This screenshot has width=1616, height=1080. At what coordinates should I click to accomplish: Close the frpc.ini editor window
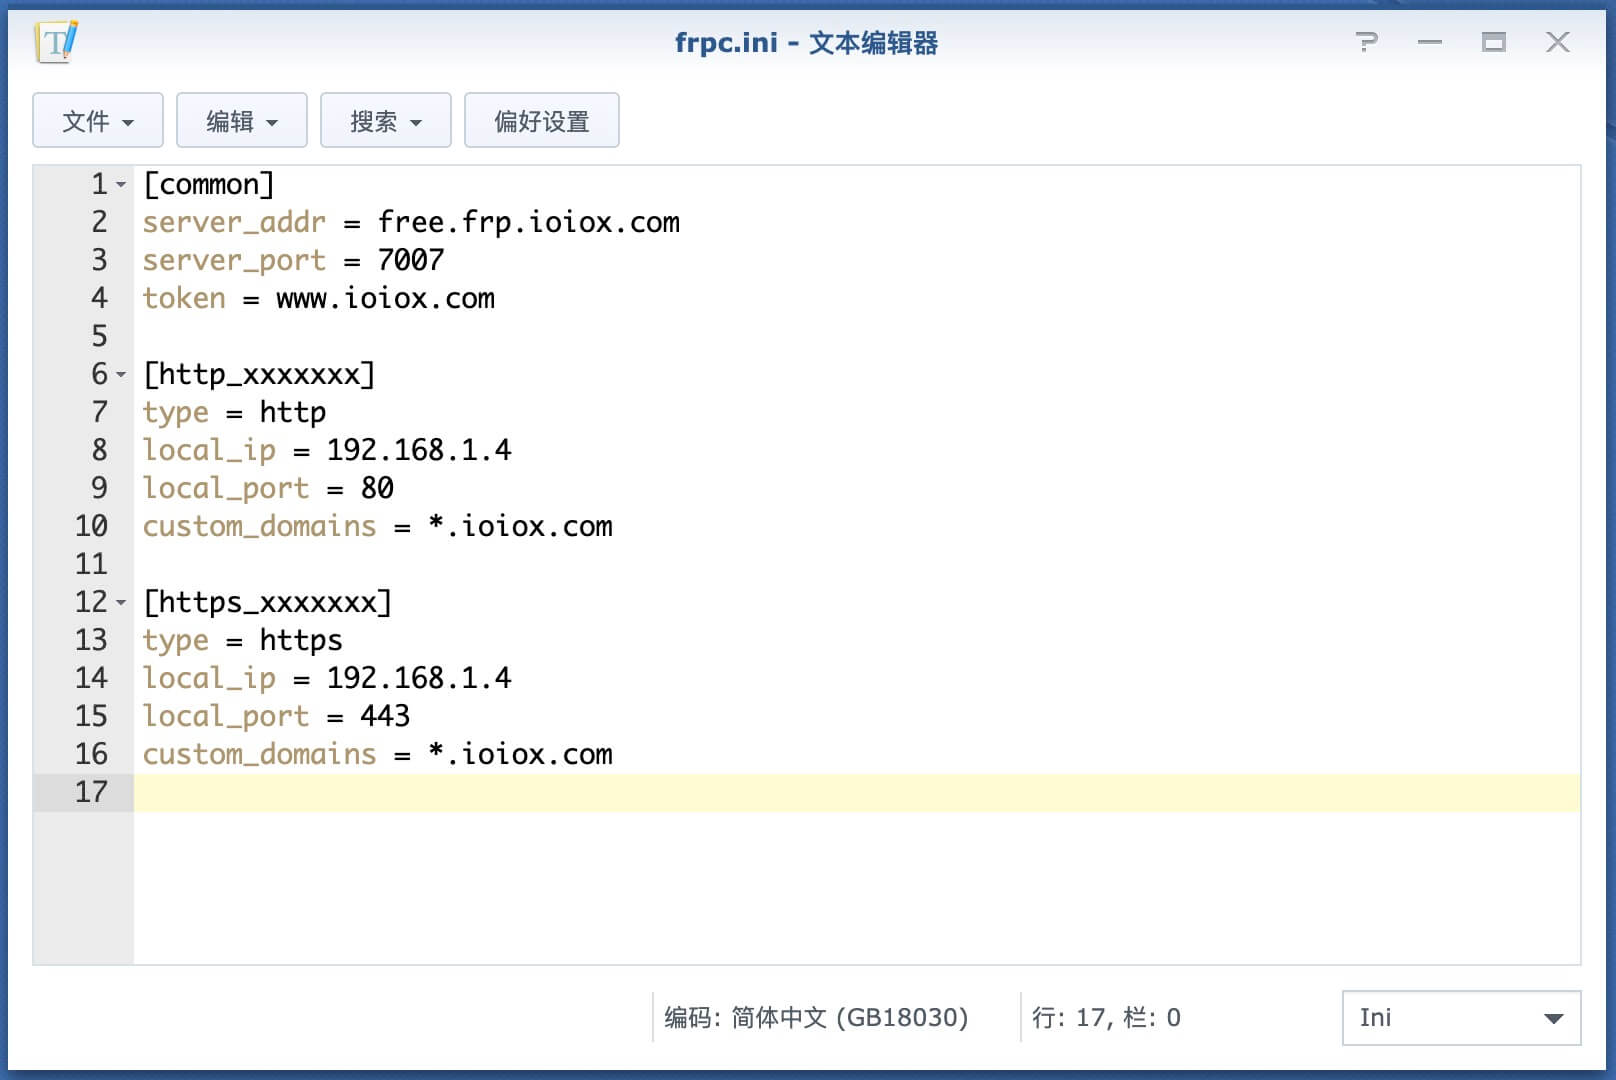point(1558,42)
